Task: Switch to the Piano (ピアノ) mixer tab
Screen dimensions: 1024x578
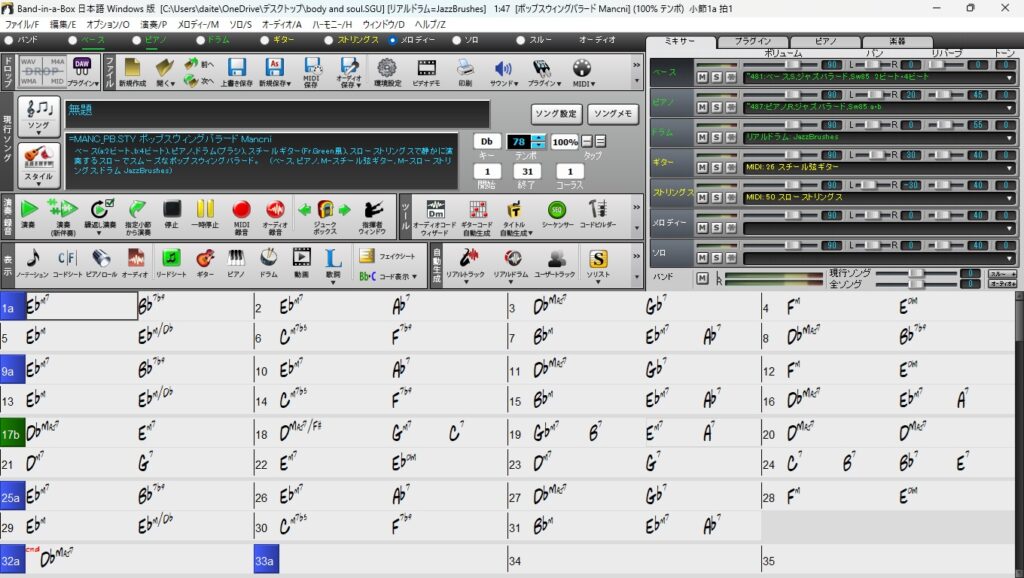Action: 825,41
